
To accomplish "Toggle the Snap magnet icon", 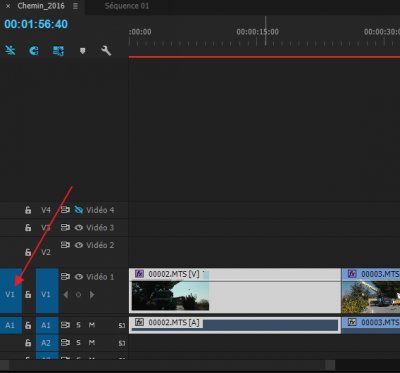I will (x=34, y=51).
